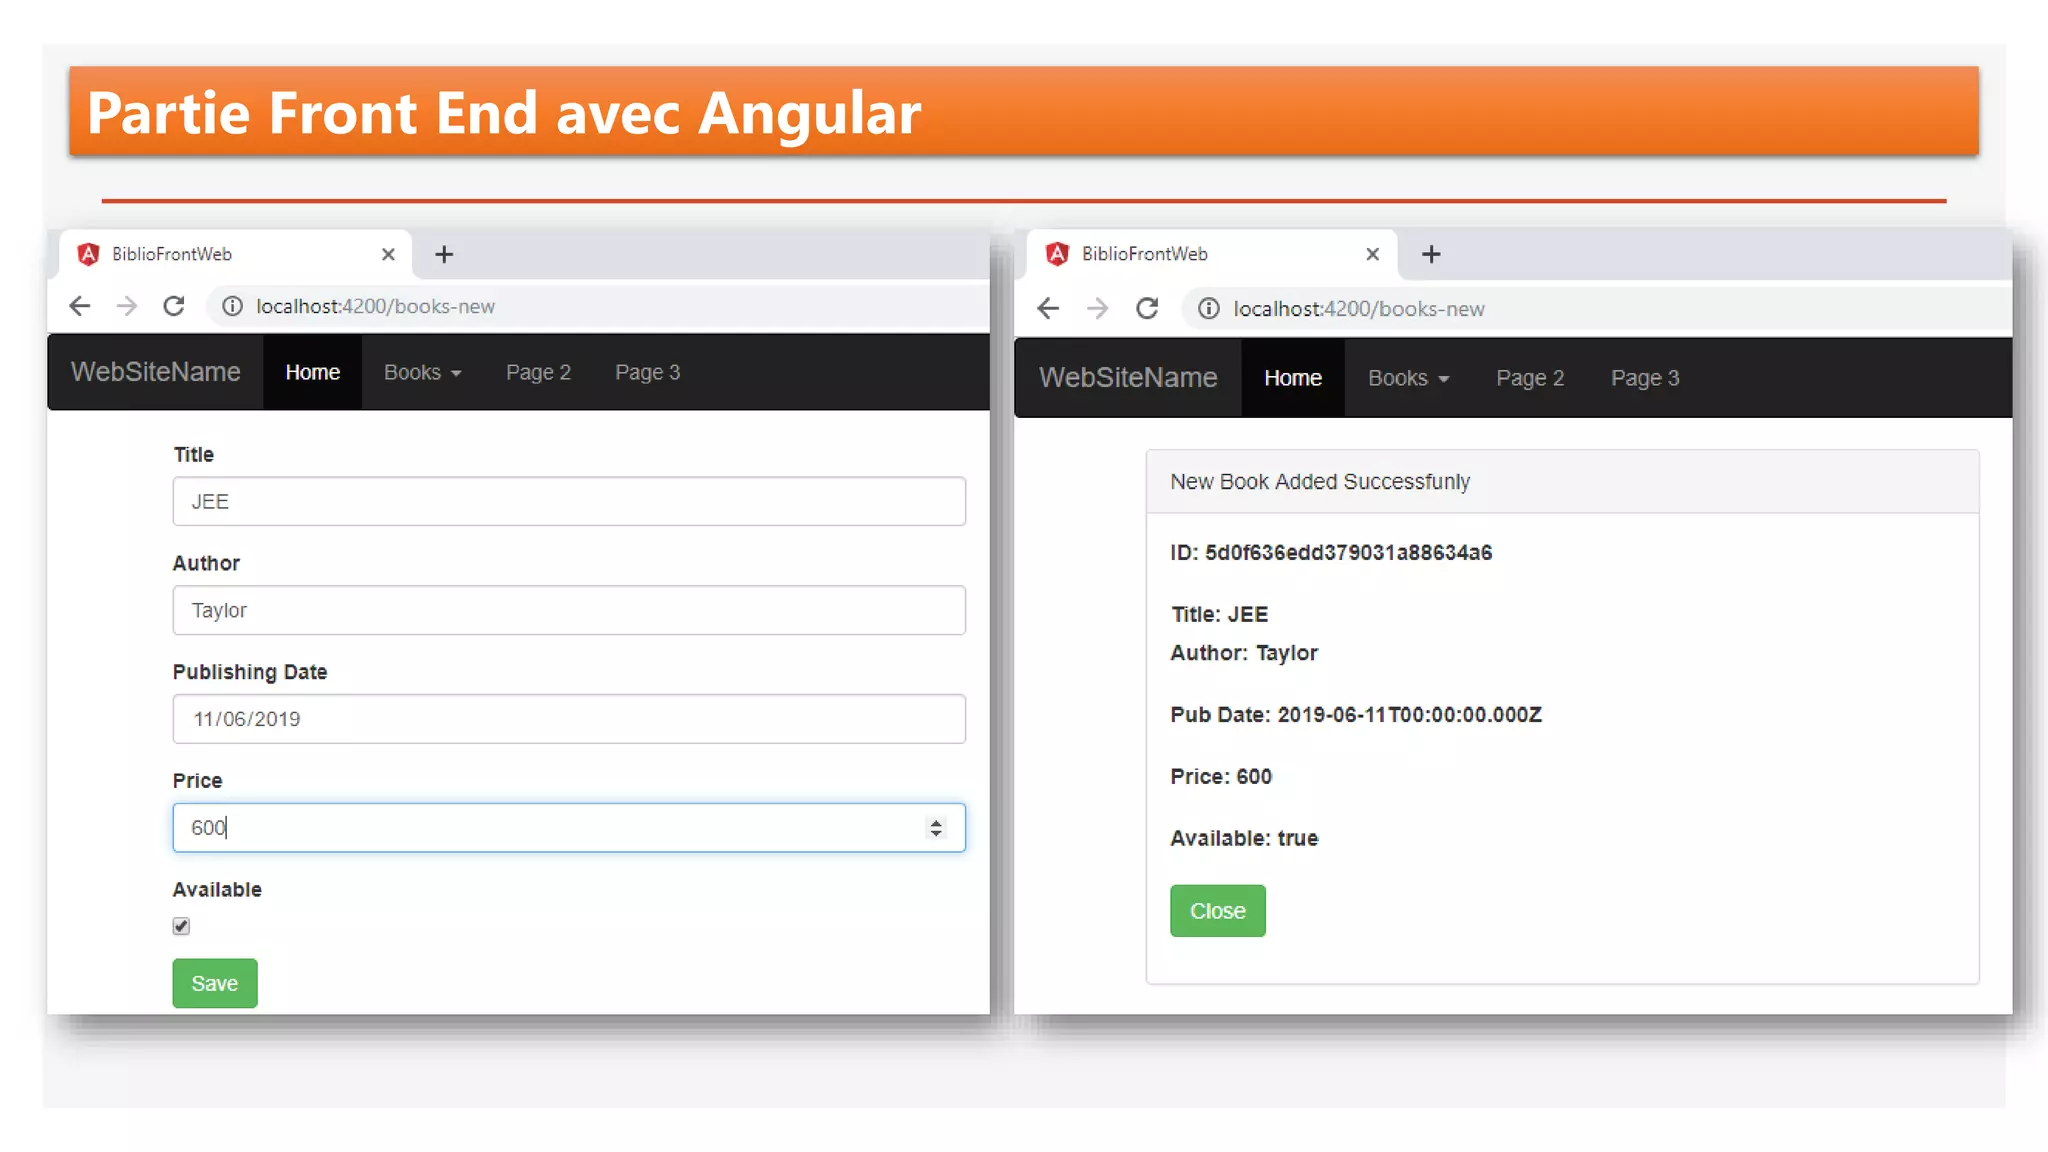Click back arrow in left browser window
Viewport: 2048px width, 1152px height.
click(80, 306)
